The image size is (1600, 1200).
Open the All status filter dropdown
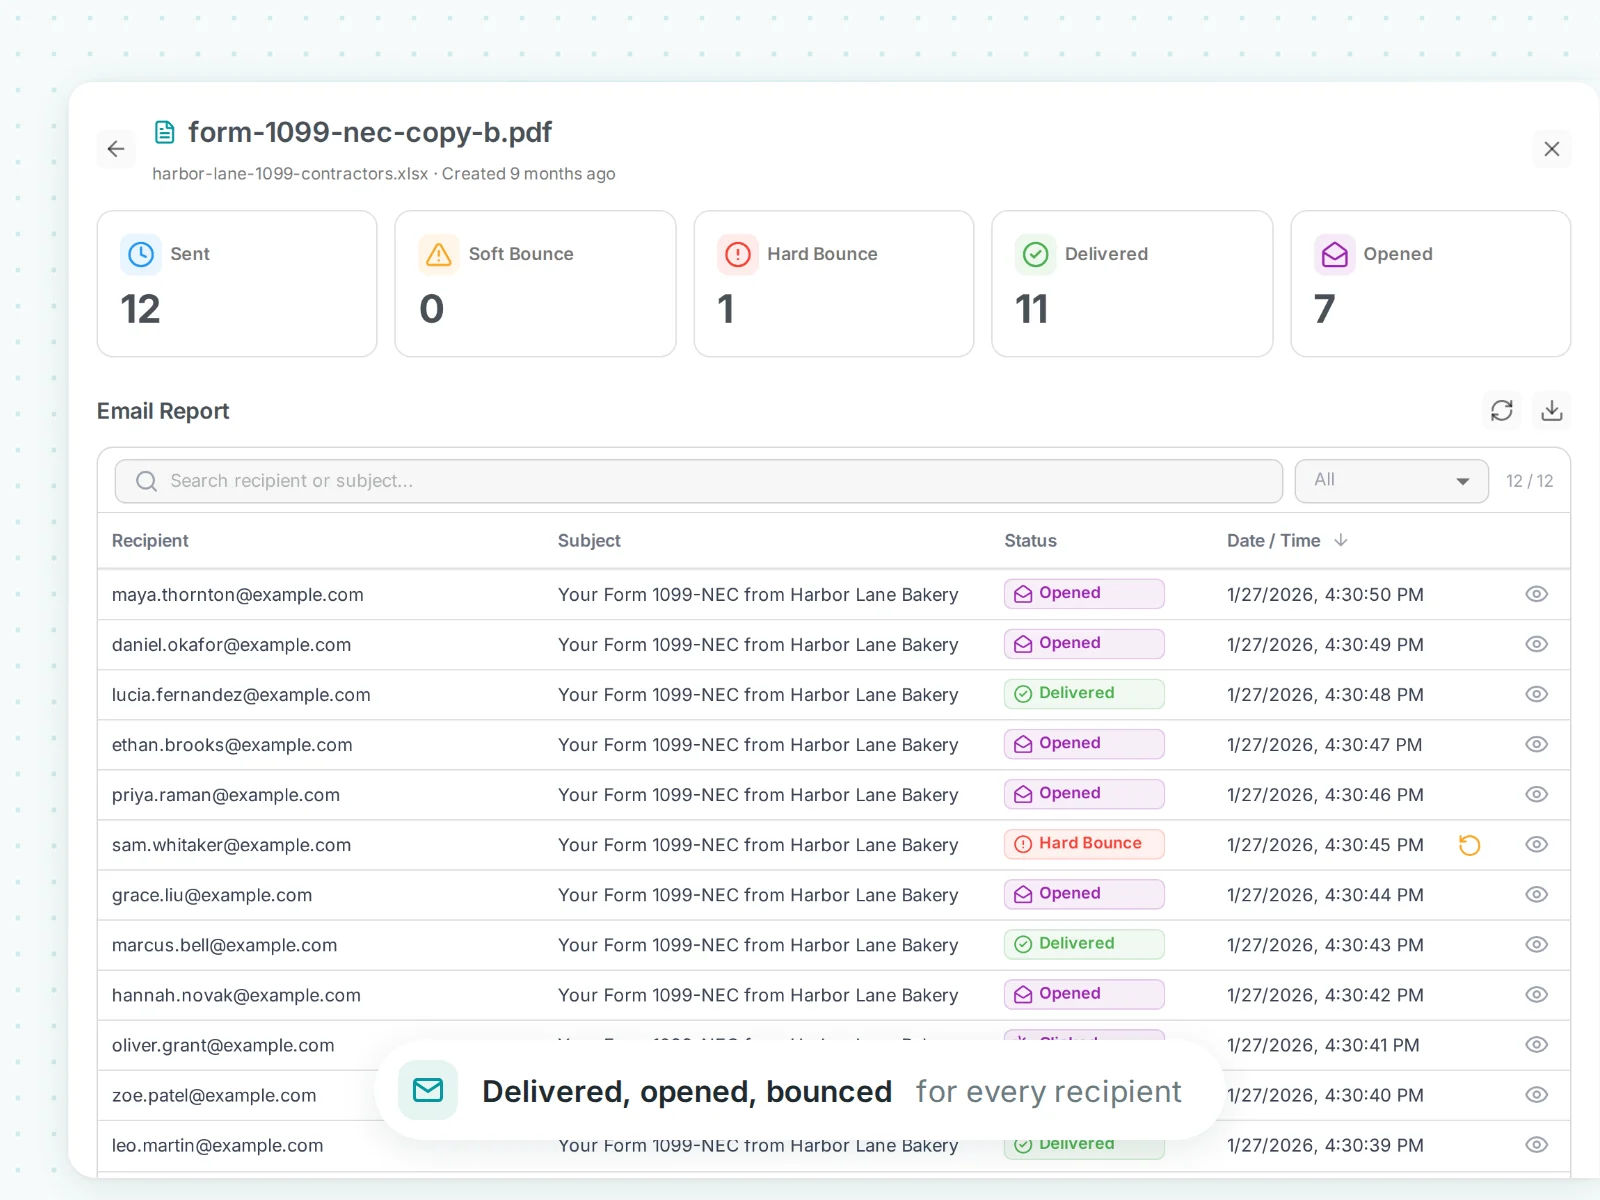tap(1391, 481)
